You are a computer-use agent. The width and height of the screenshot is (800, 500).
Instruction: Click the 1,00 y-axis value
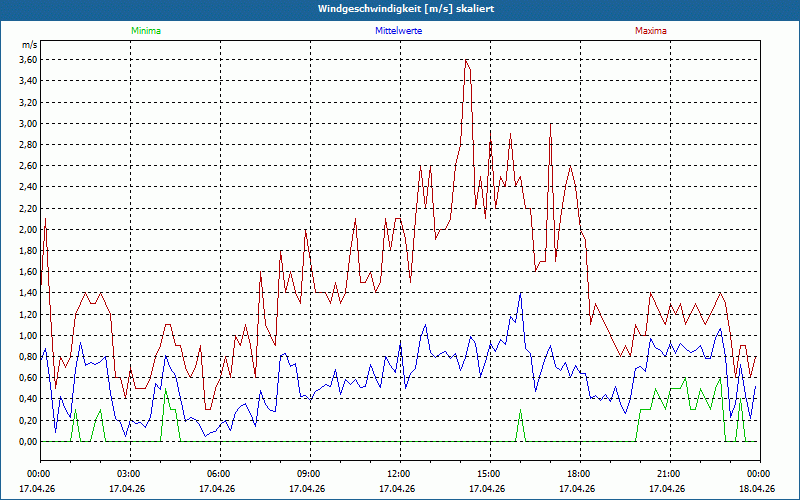point(28,336)
